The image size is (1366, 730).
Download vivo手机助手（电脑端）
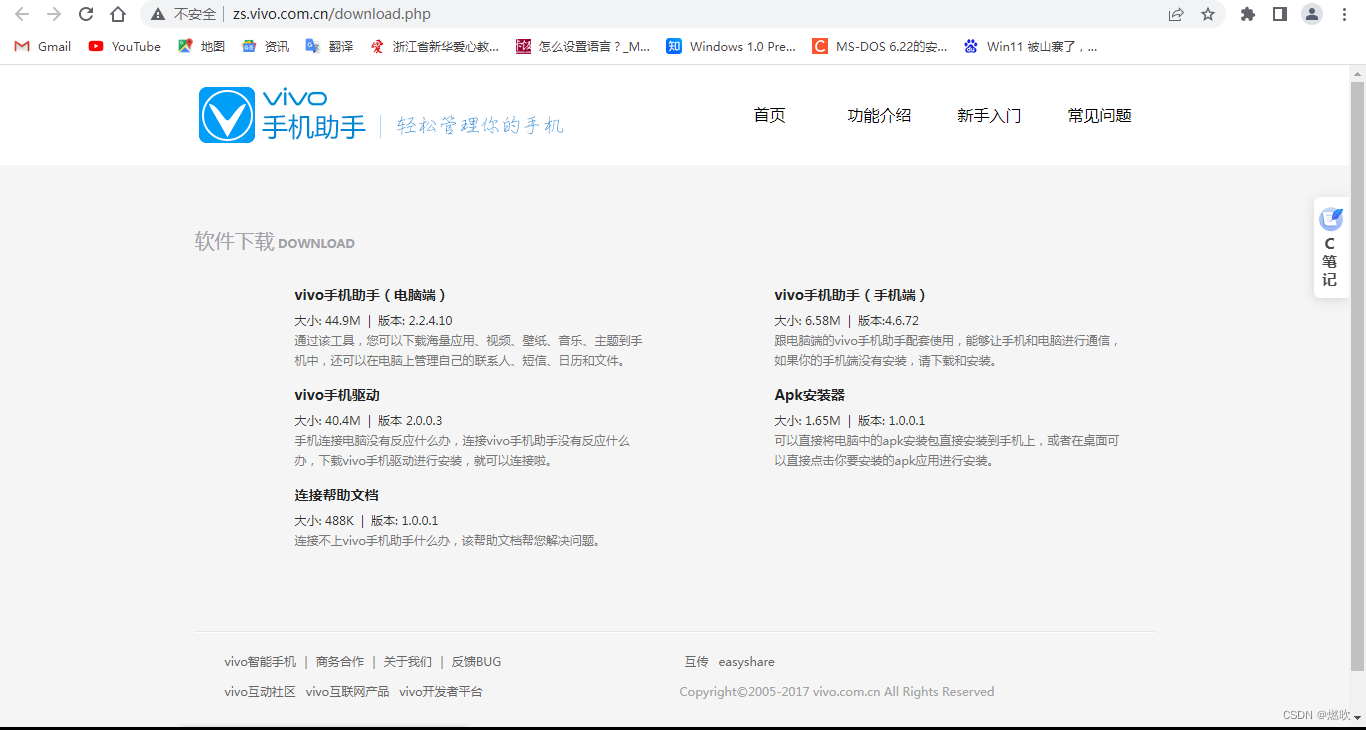point(371,295)
